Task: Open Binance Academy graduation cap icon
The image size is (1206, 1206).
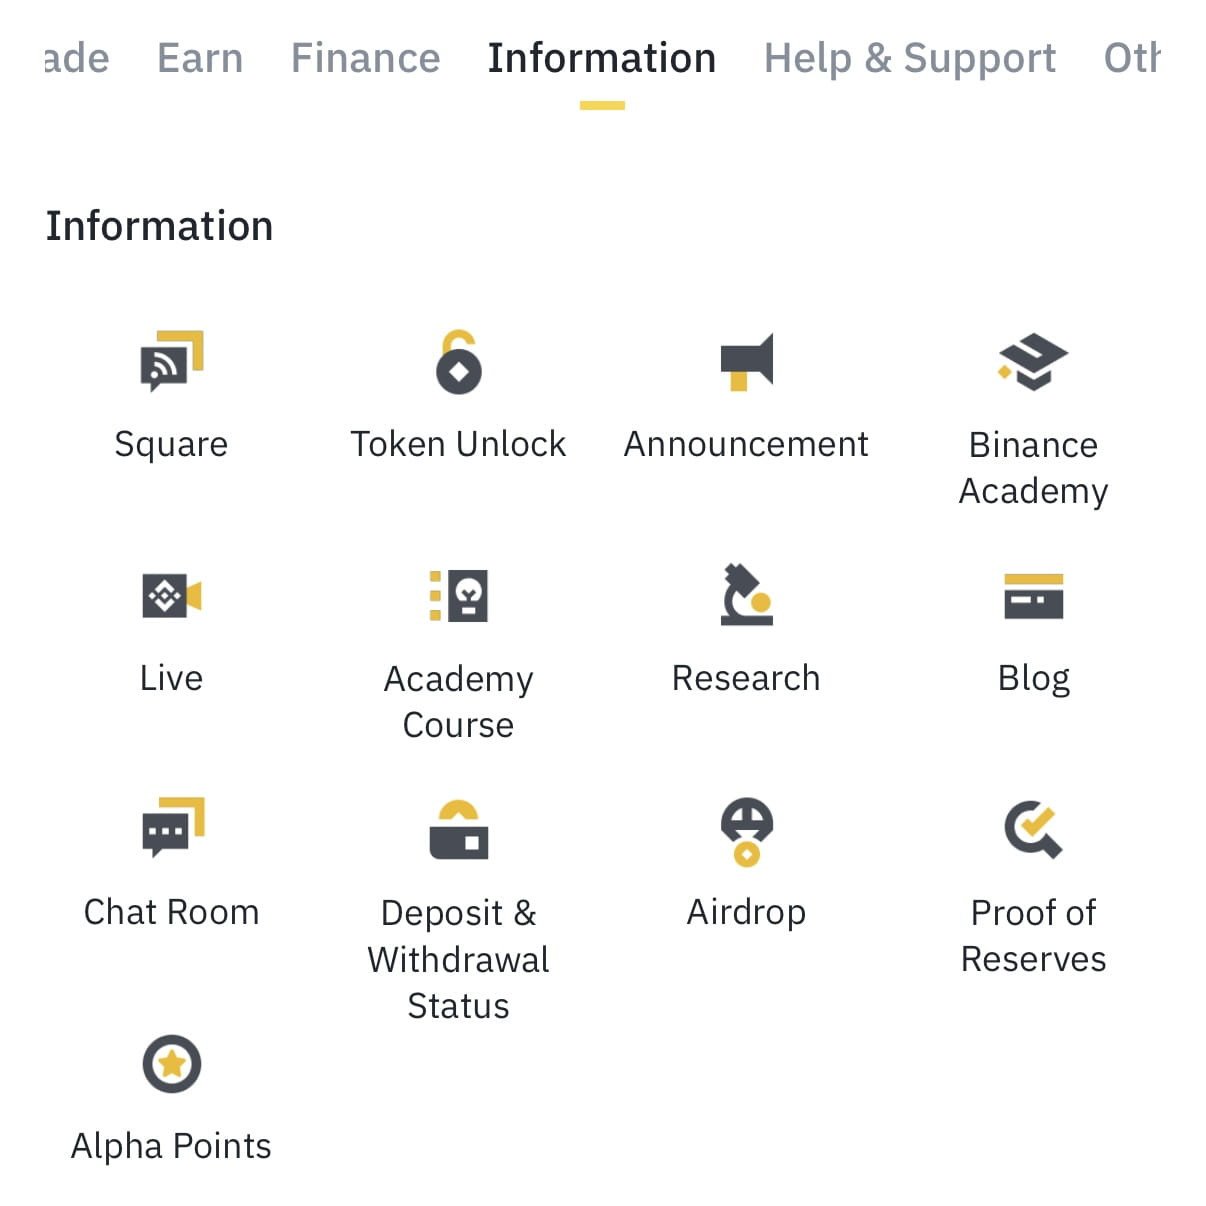Action: click(1034, 363)
